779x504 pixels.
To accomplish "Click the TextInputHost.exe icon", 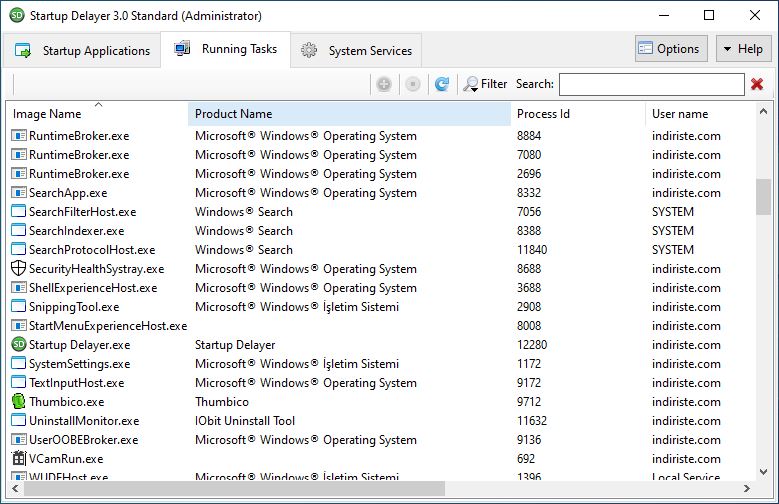I will pos(18,382).
